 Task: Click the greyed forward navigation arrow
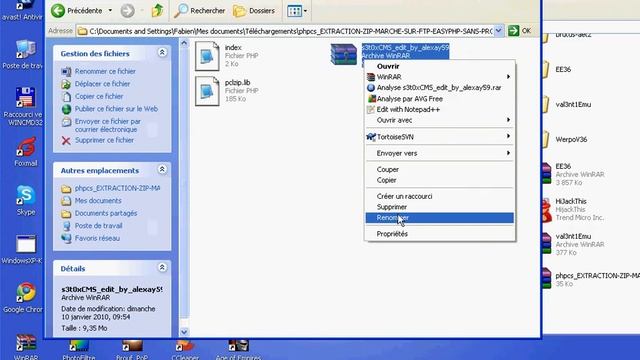pyautogui.click(x=127, y=11)
